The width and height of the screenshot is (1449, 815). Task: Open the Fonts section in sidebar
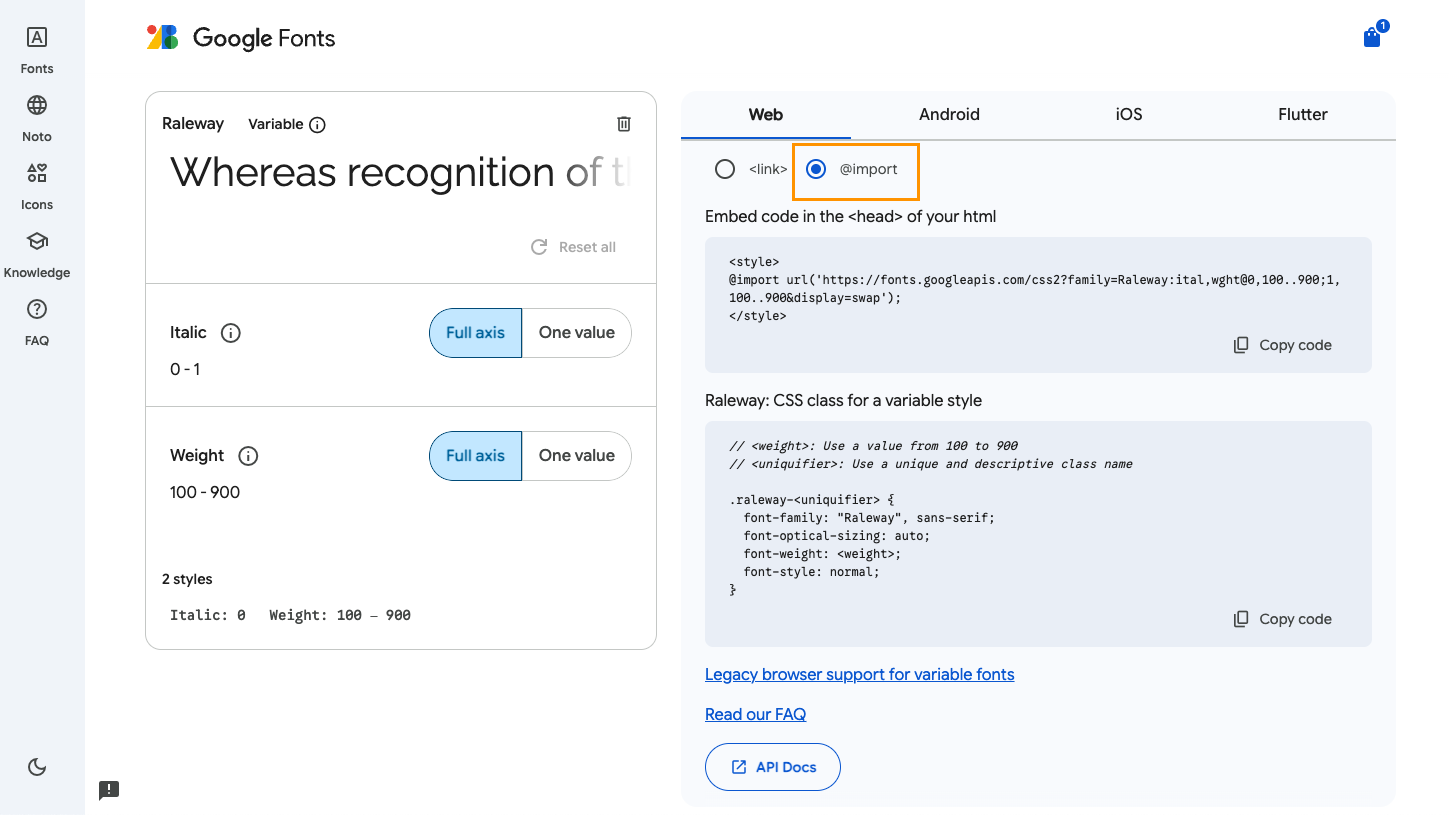pos(37,51)
